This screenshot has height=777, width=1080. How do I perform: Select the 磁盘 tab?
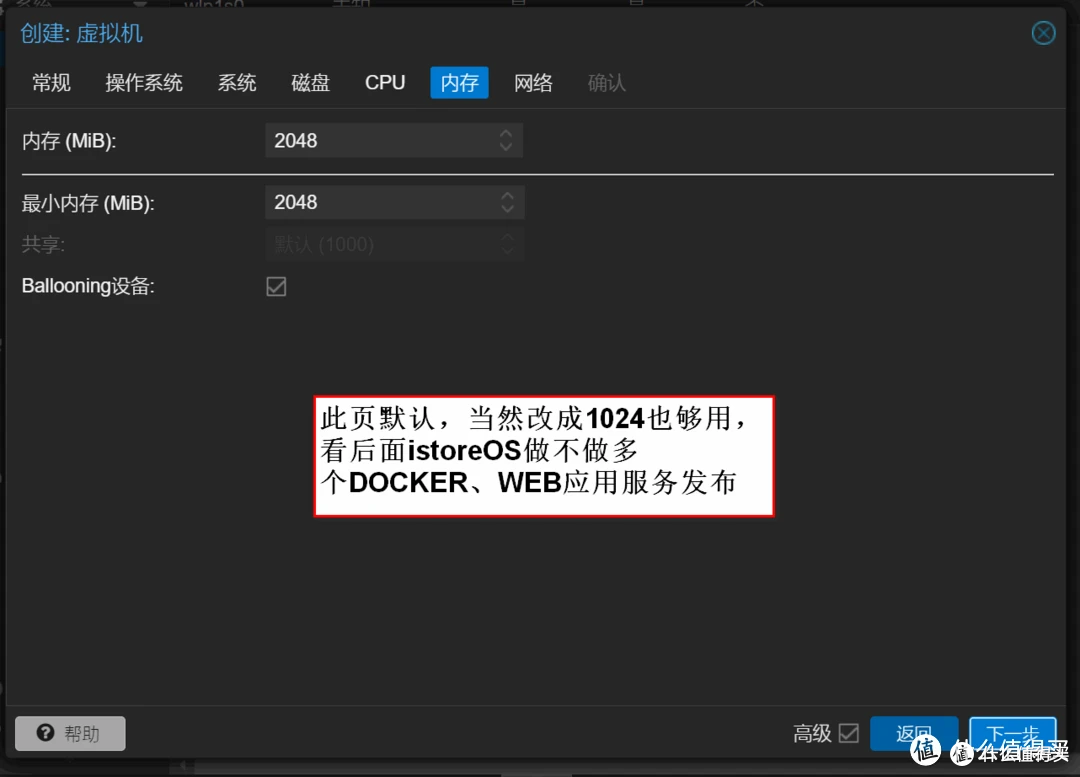311,83
